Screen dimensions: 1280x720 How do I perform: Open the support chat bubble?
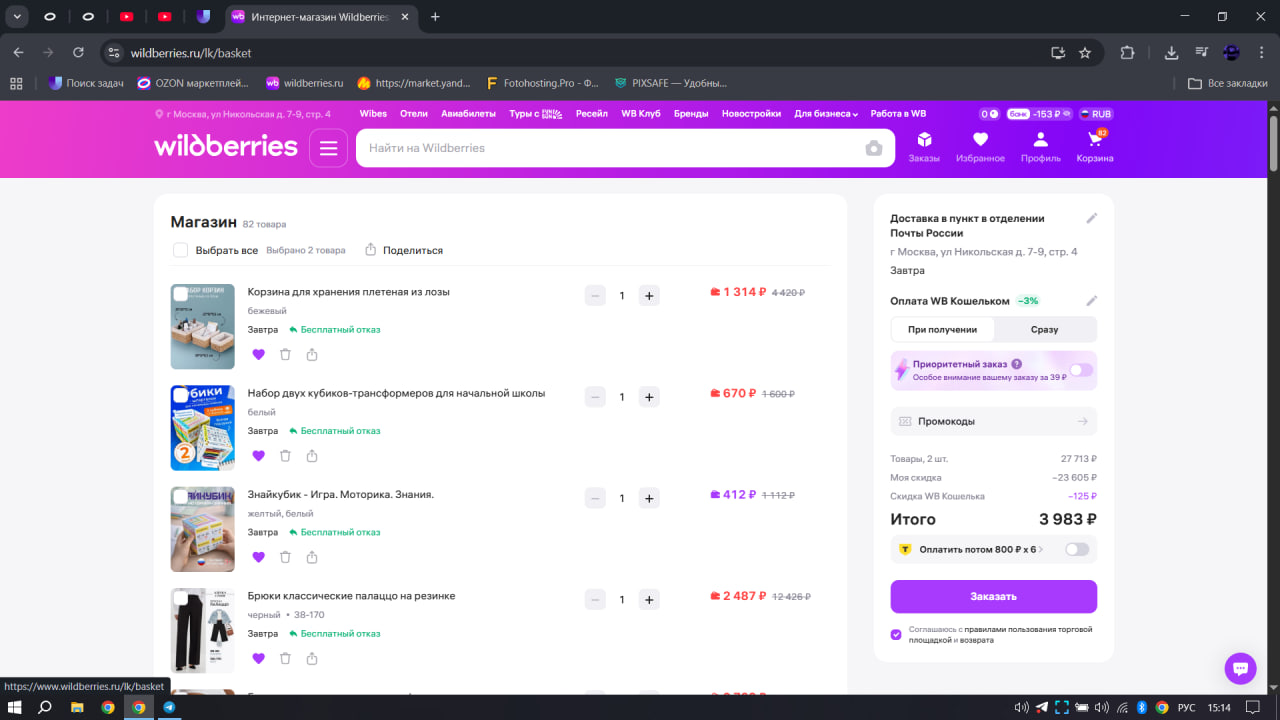(x=1240, y=668)
